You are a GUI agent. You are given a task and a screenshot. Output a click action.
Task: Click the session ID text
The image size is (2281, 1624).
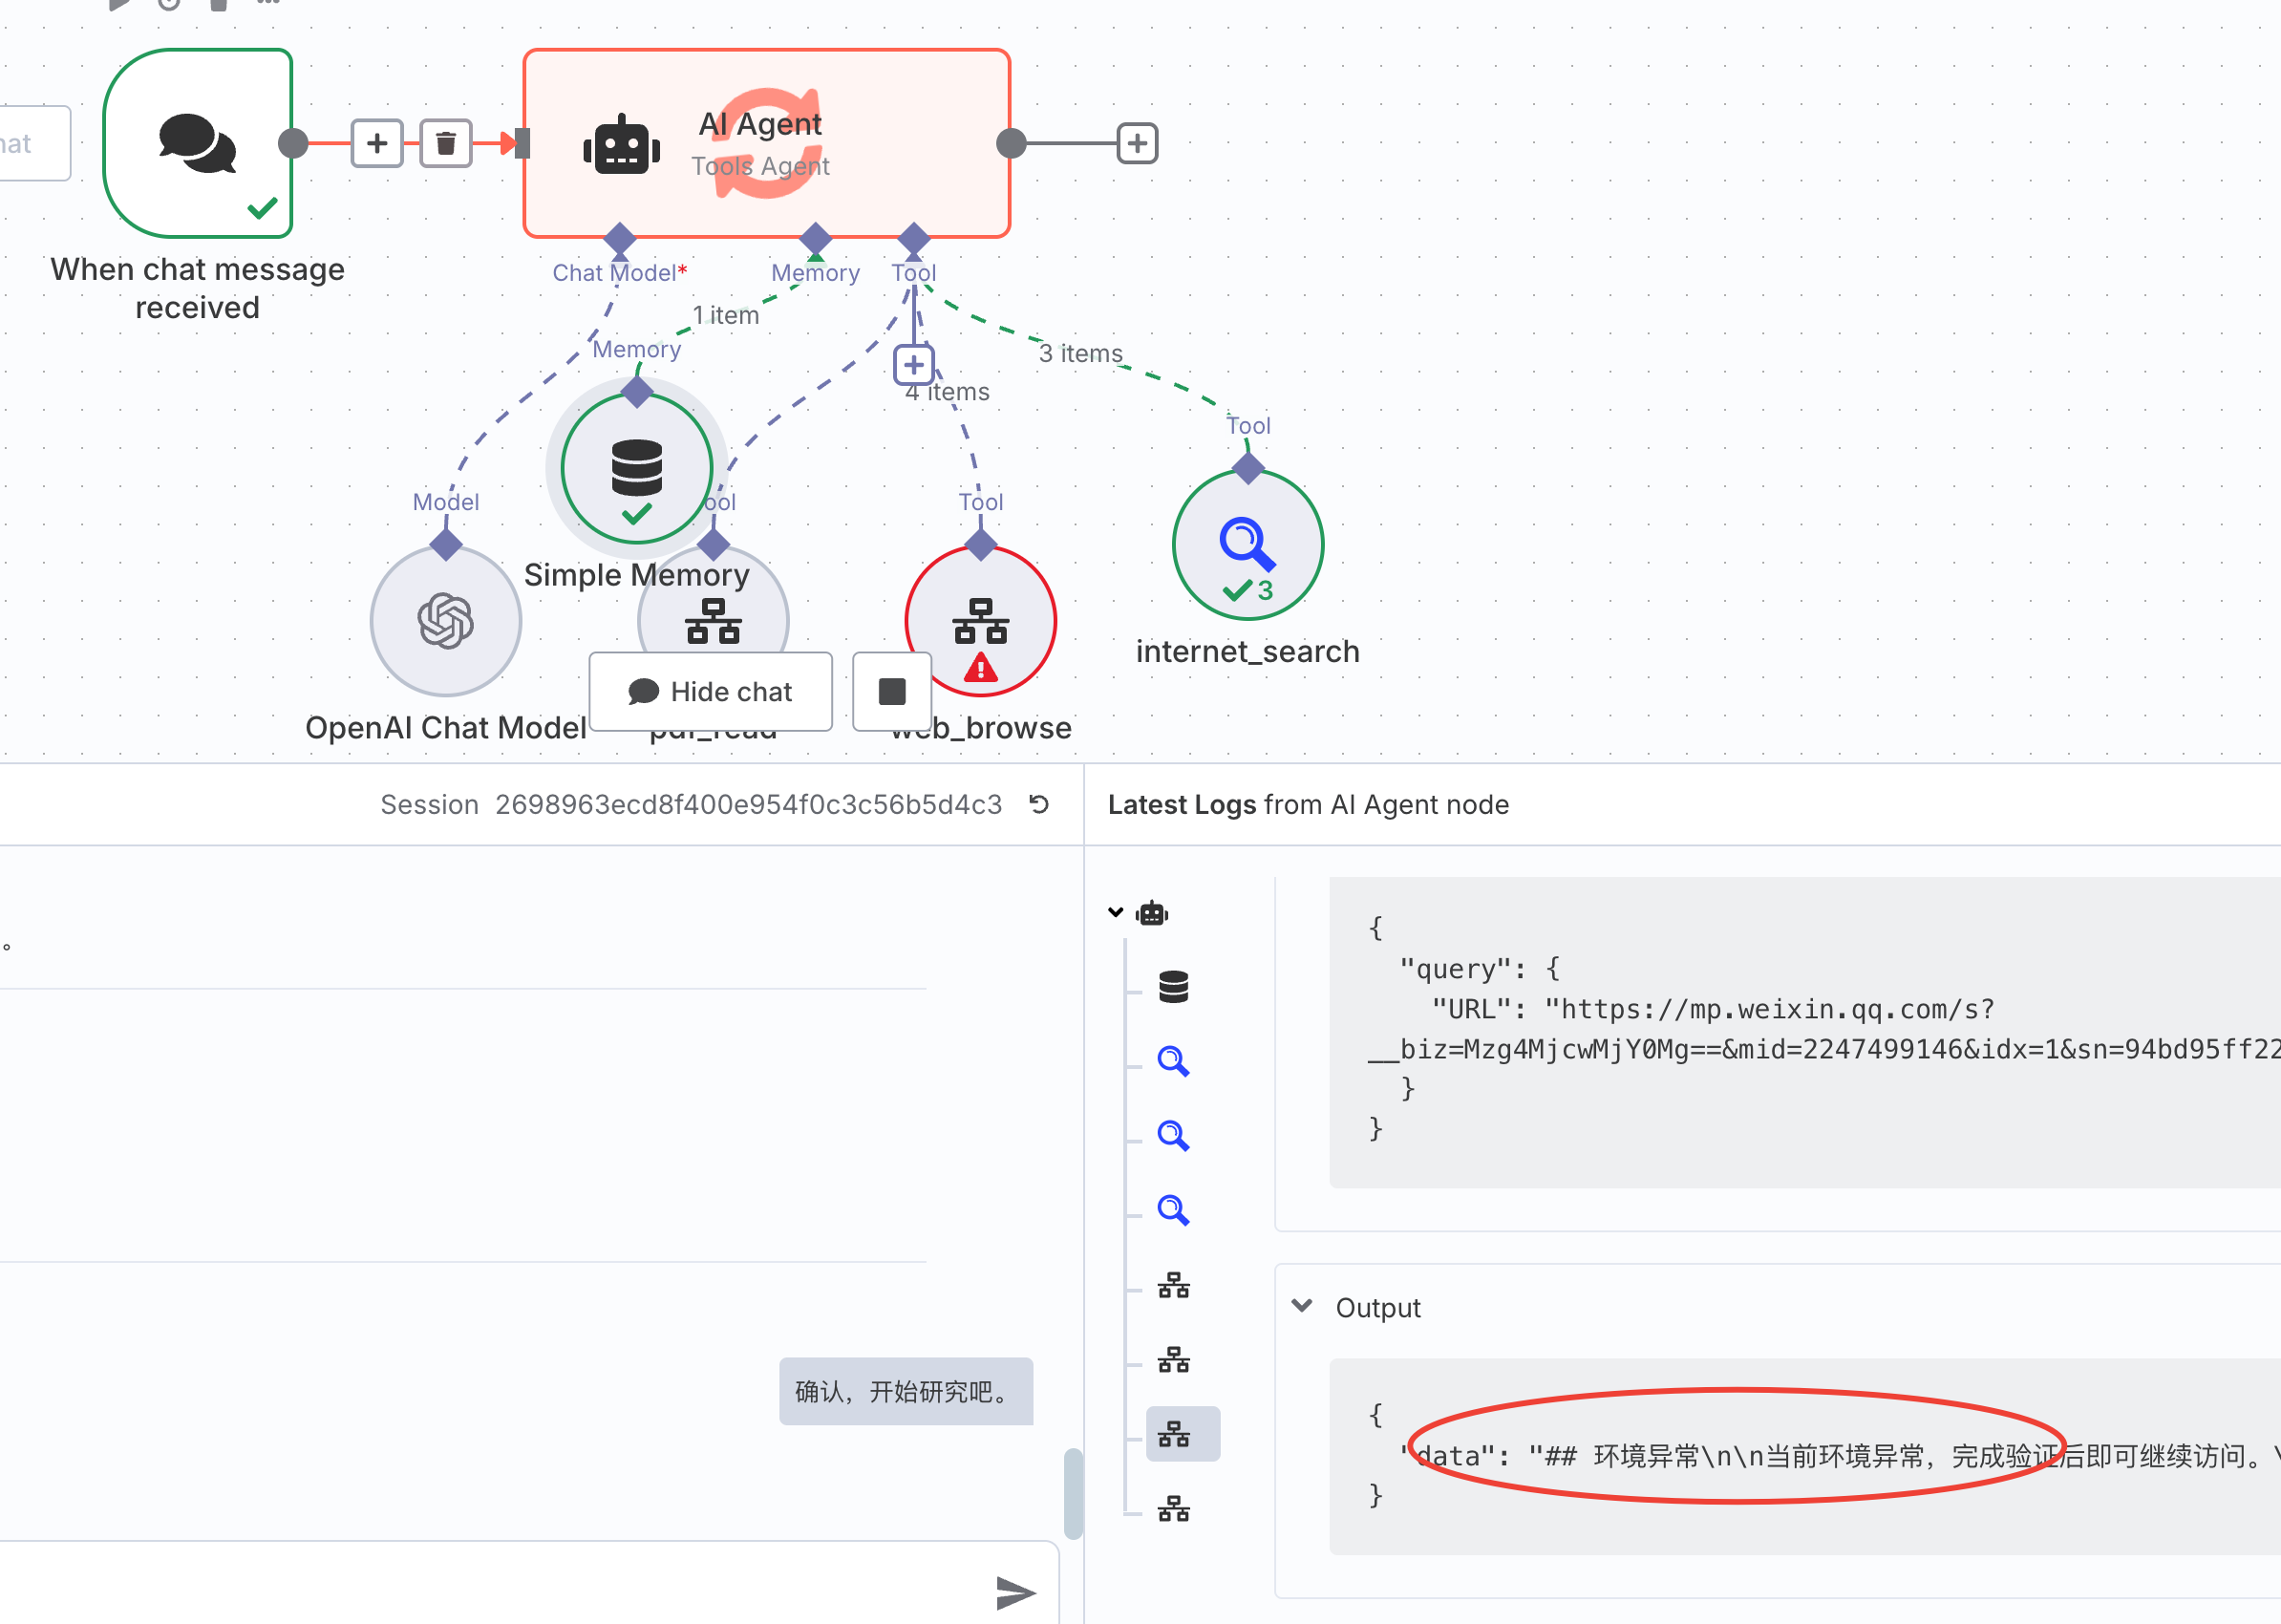(748, 805)
